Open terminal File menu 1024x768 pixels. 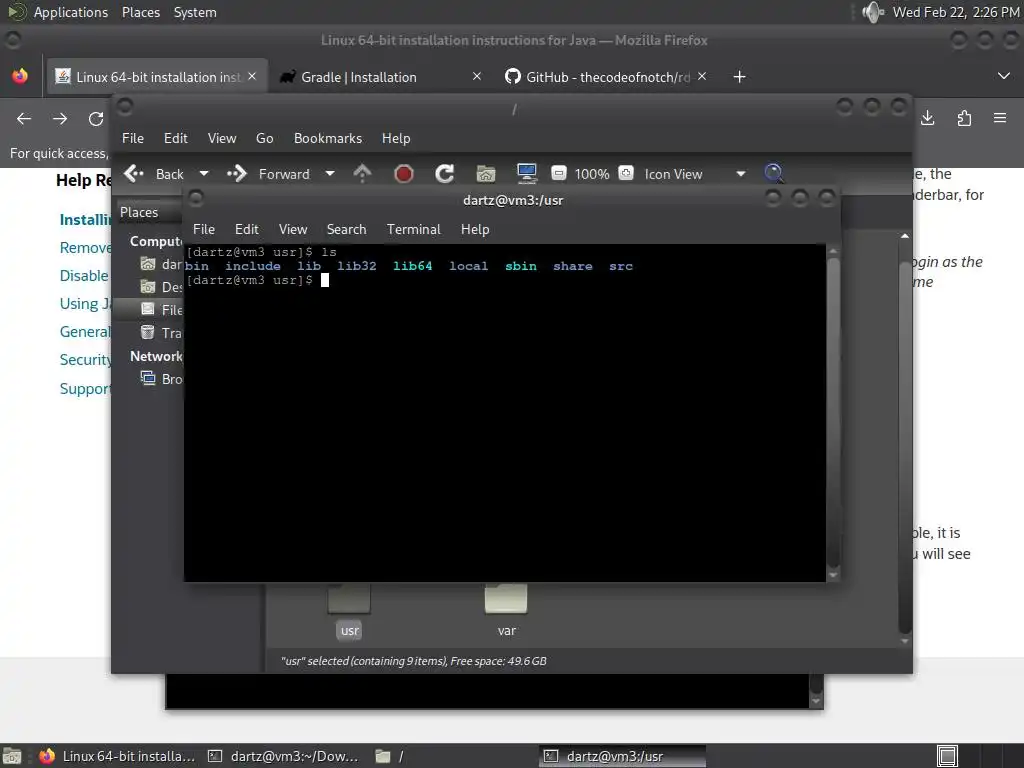click(204, 229)
